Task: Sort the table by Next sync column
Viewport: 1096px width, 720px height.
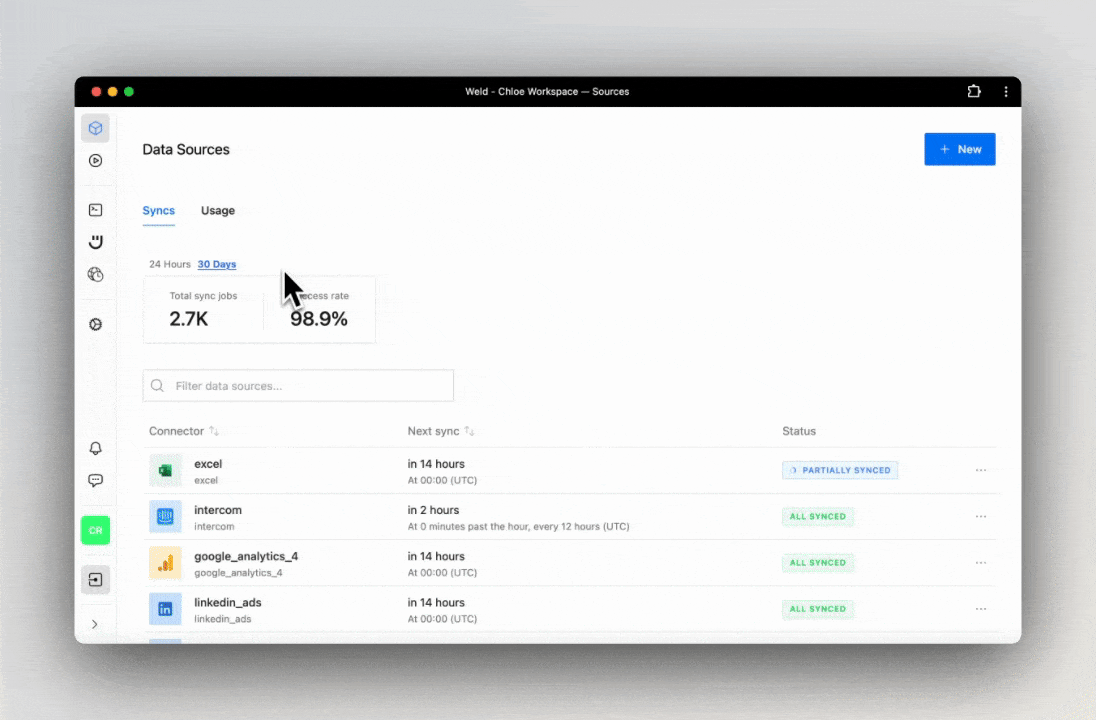Action: (x=469, y=431)
